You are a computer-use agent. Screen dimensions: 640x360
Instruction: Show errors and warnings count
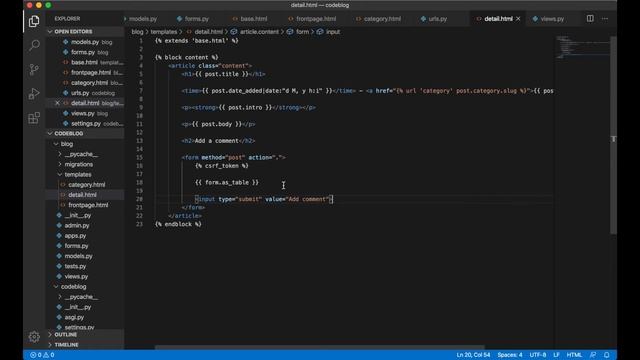[42, 355]
